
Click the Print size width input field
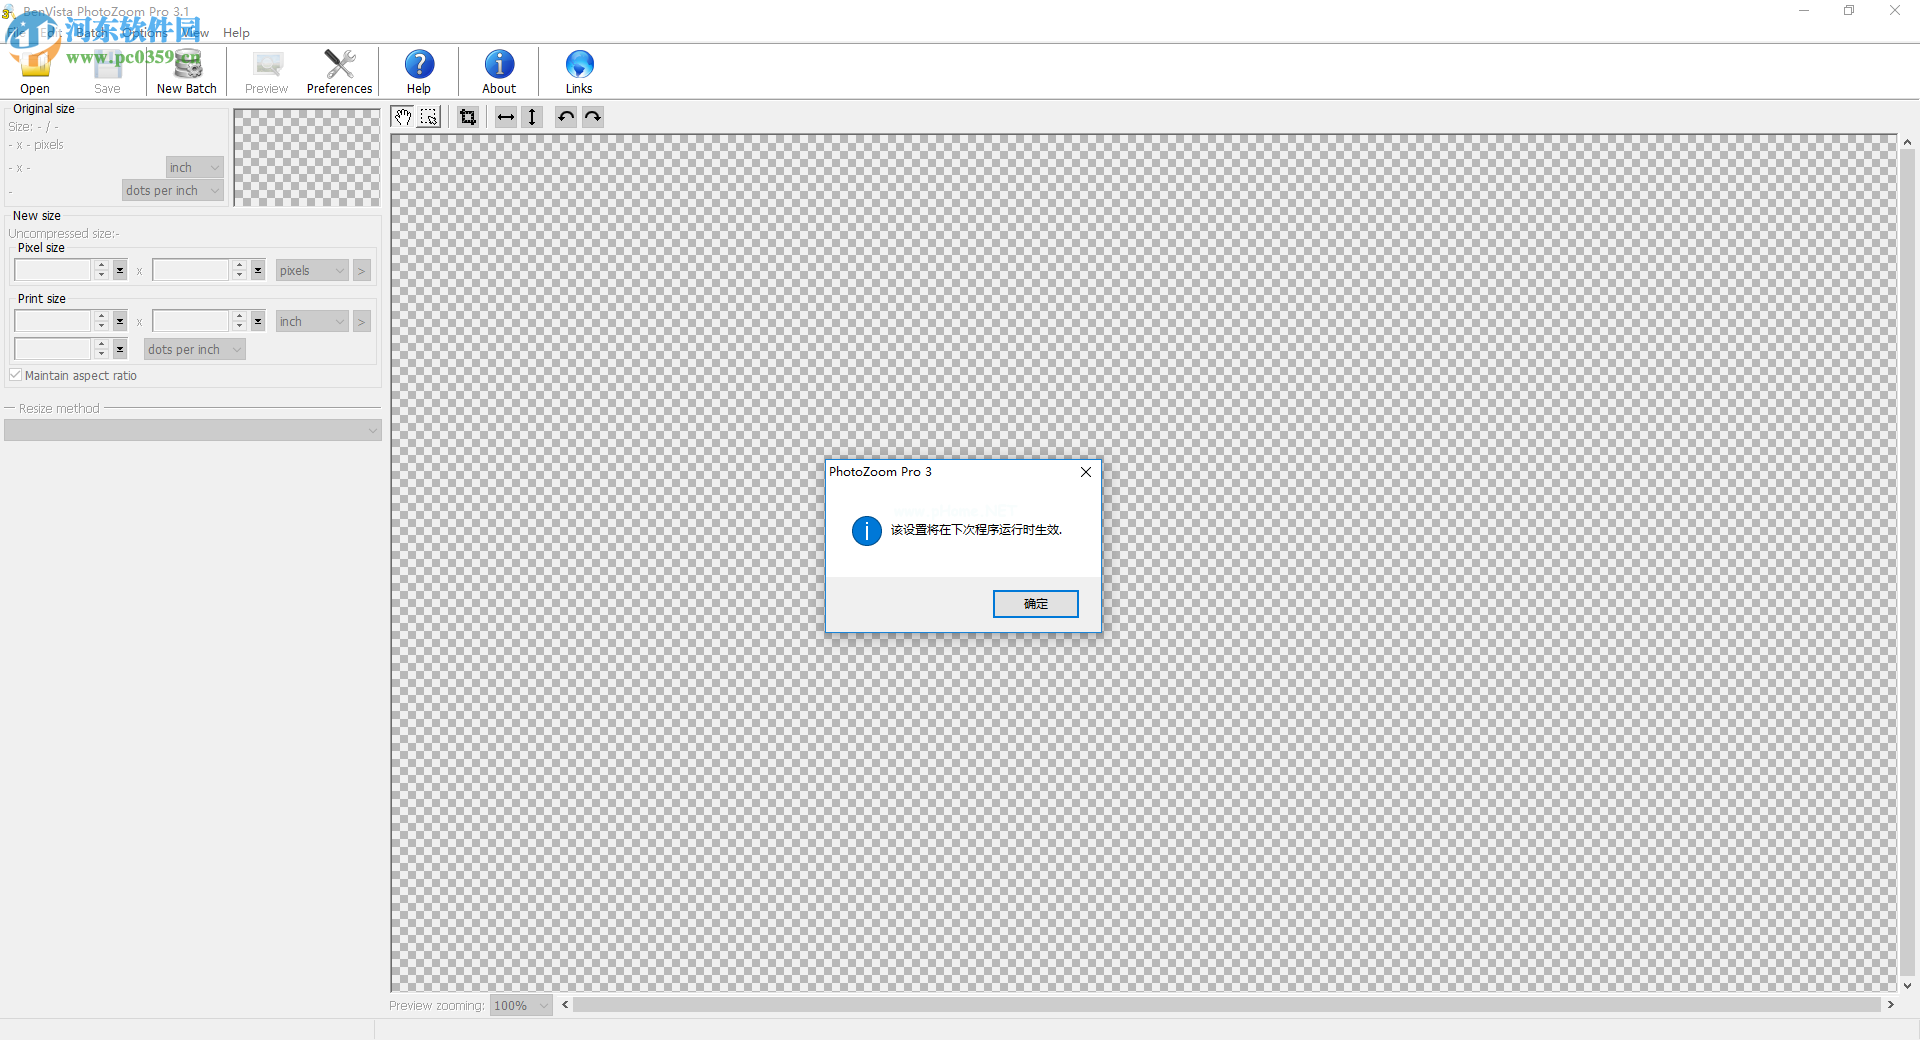point(53,321)
